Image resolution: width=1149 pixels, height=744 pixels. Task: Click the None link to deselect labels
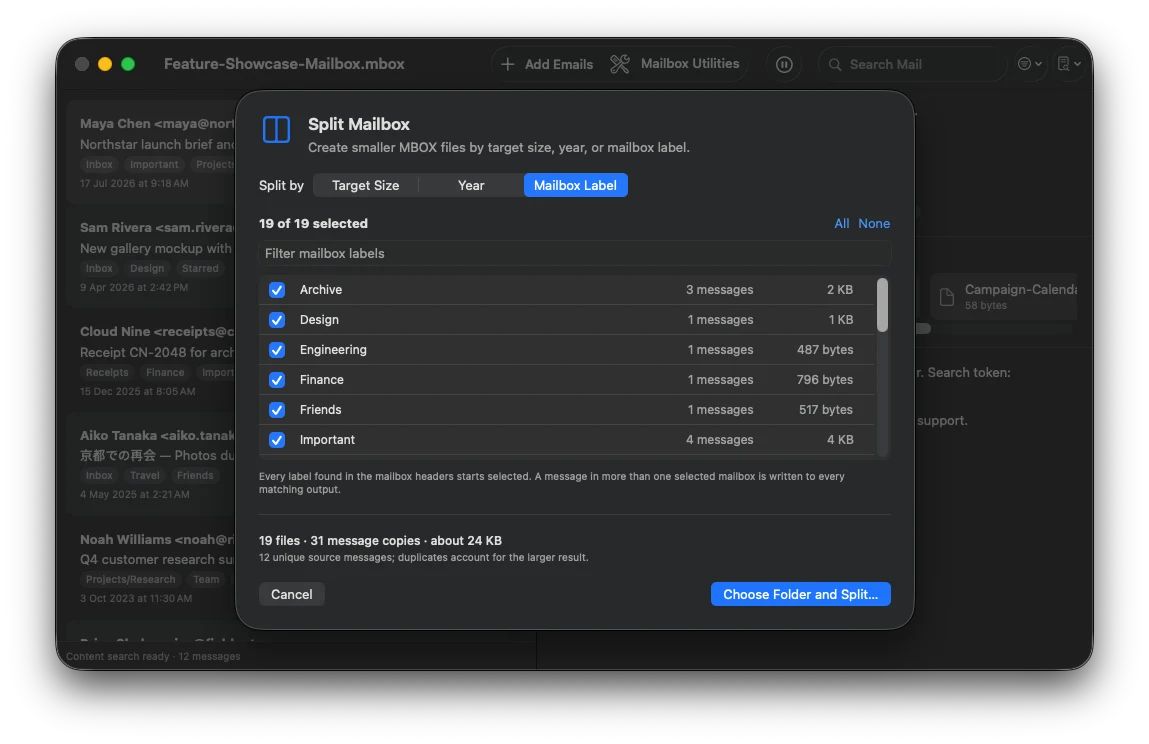[x=874, y=224]
